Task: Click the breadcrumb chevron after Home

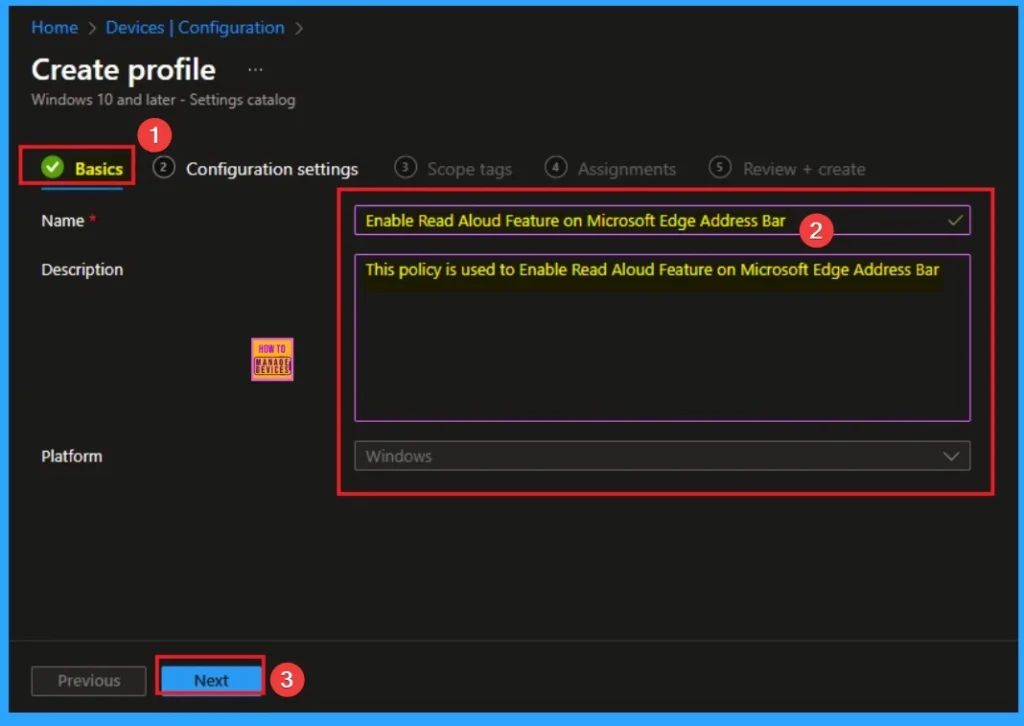Action: [x=91, y=28]
